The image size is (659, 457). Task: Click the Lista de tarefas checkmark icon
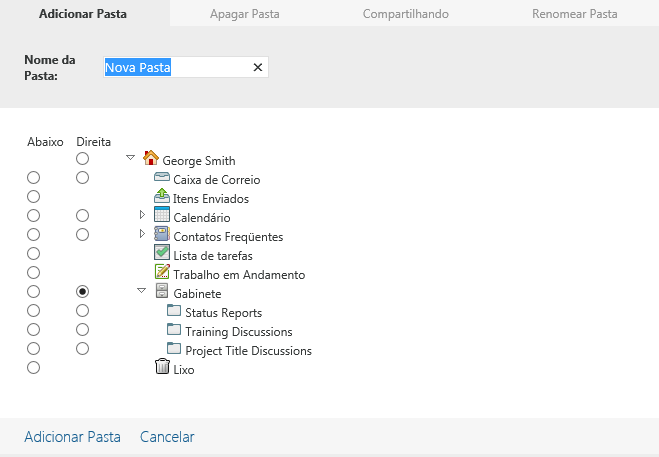point(162,253)
